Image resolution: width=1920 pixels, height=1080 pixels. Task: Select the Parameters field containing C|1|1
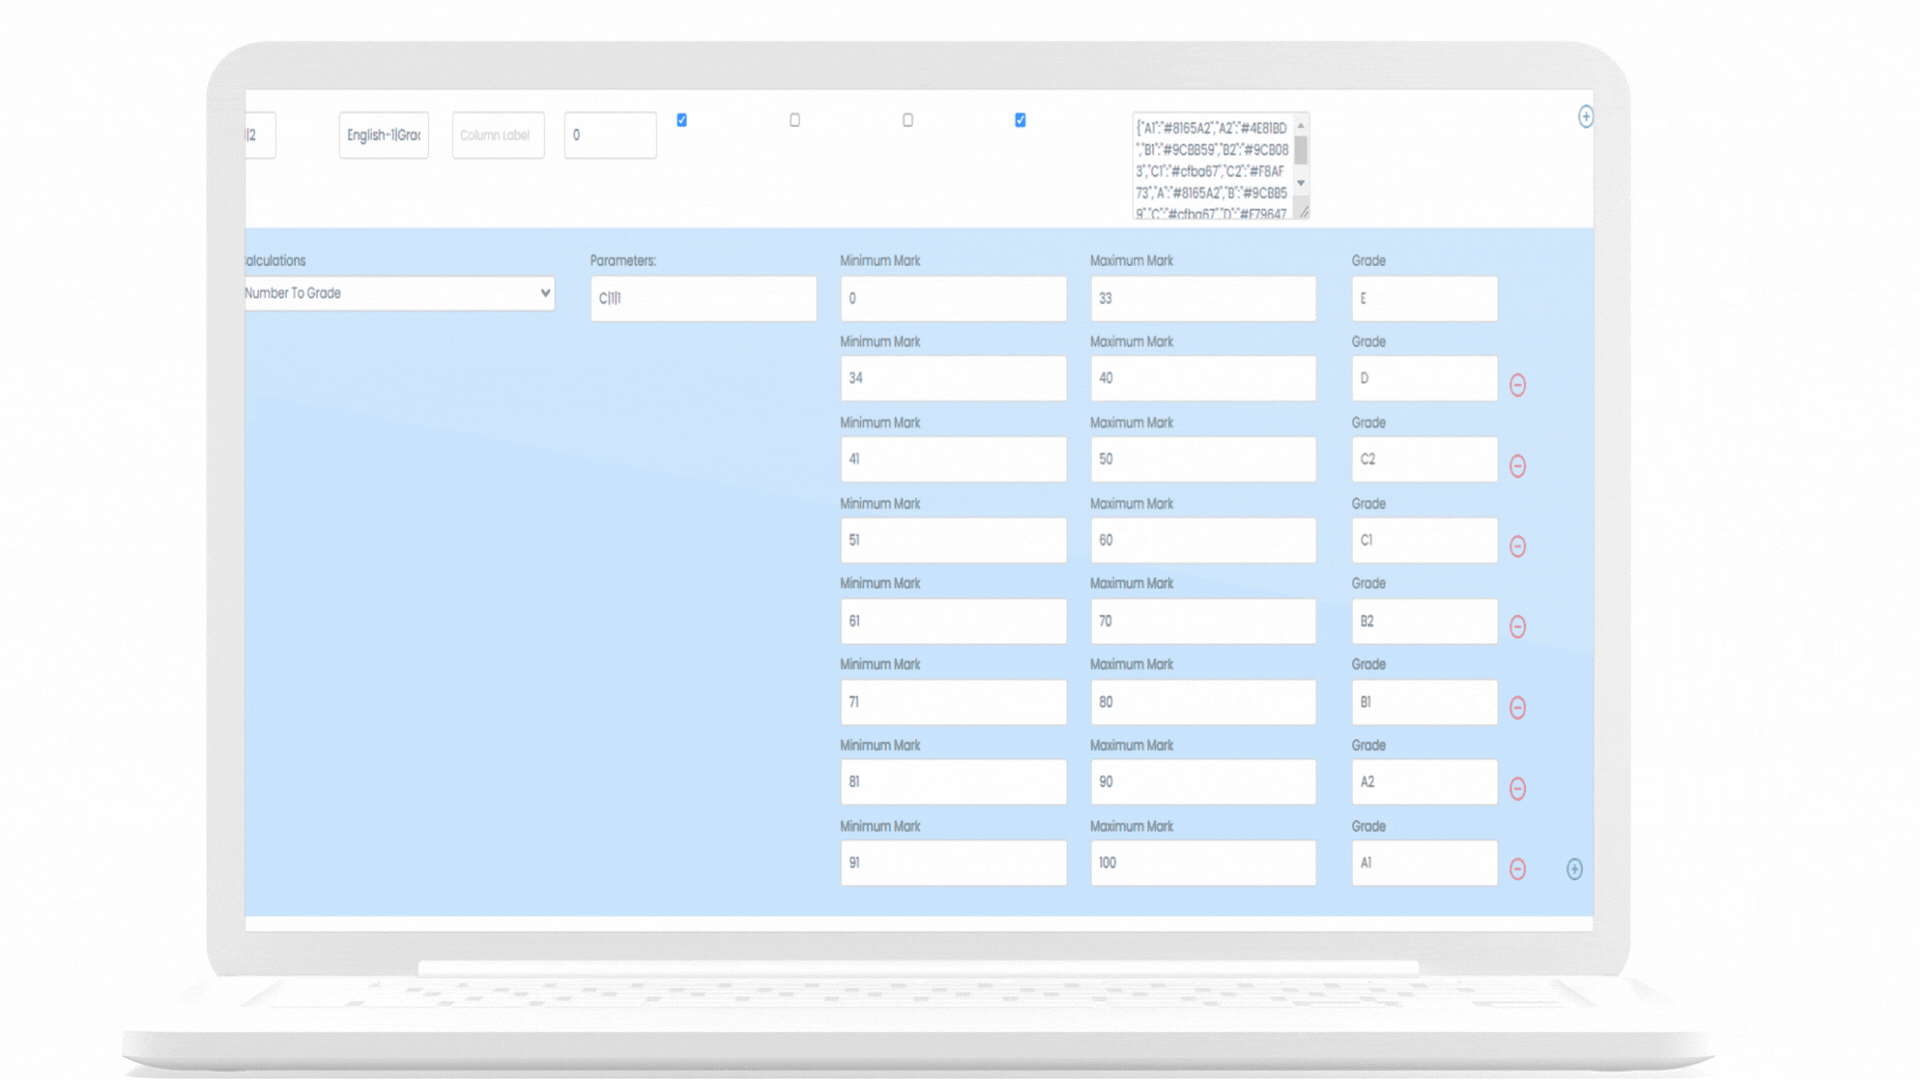coord(703,298)
